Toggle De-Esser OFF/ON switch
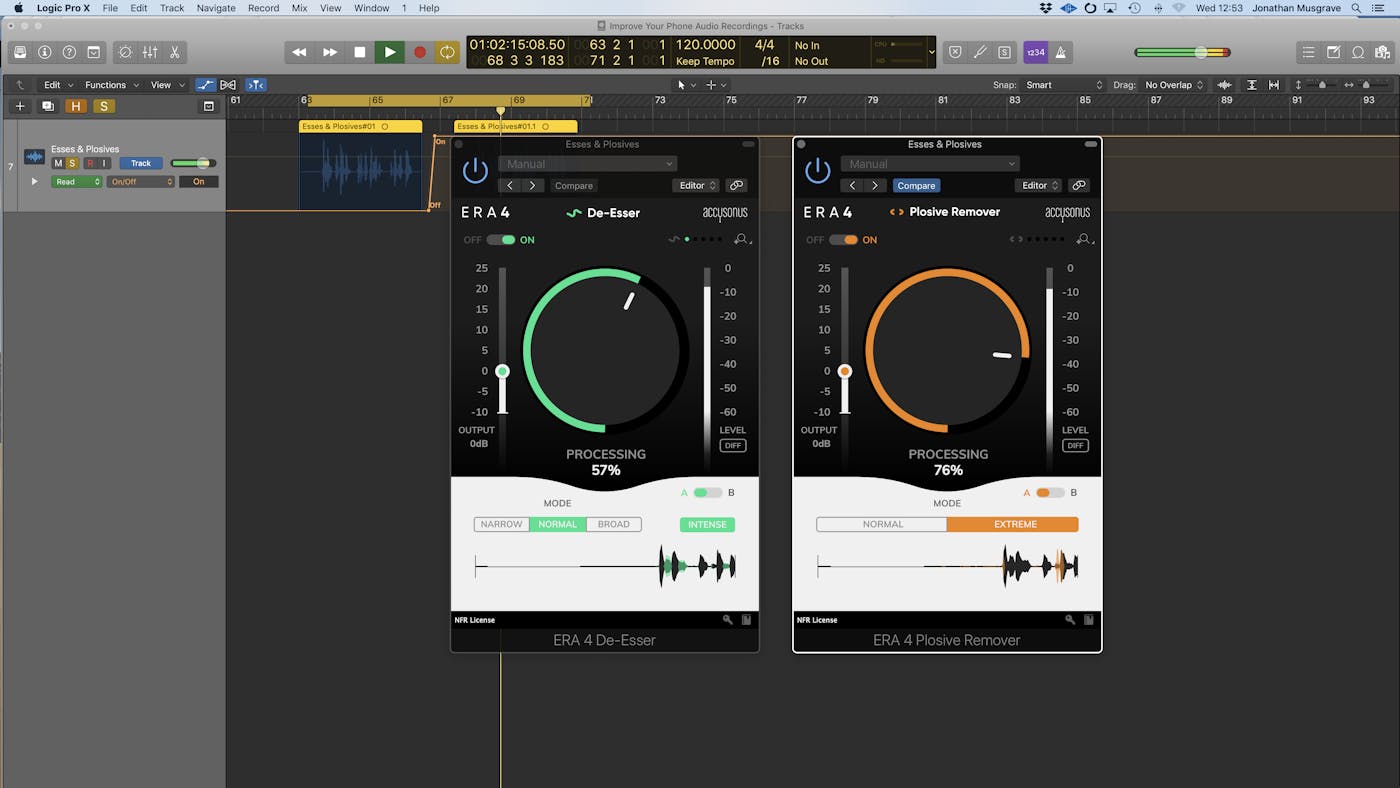The image size is (1400, 788). pos(501,240)
